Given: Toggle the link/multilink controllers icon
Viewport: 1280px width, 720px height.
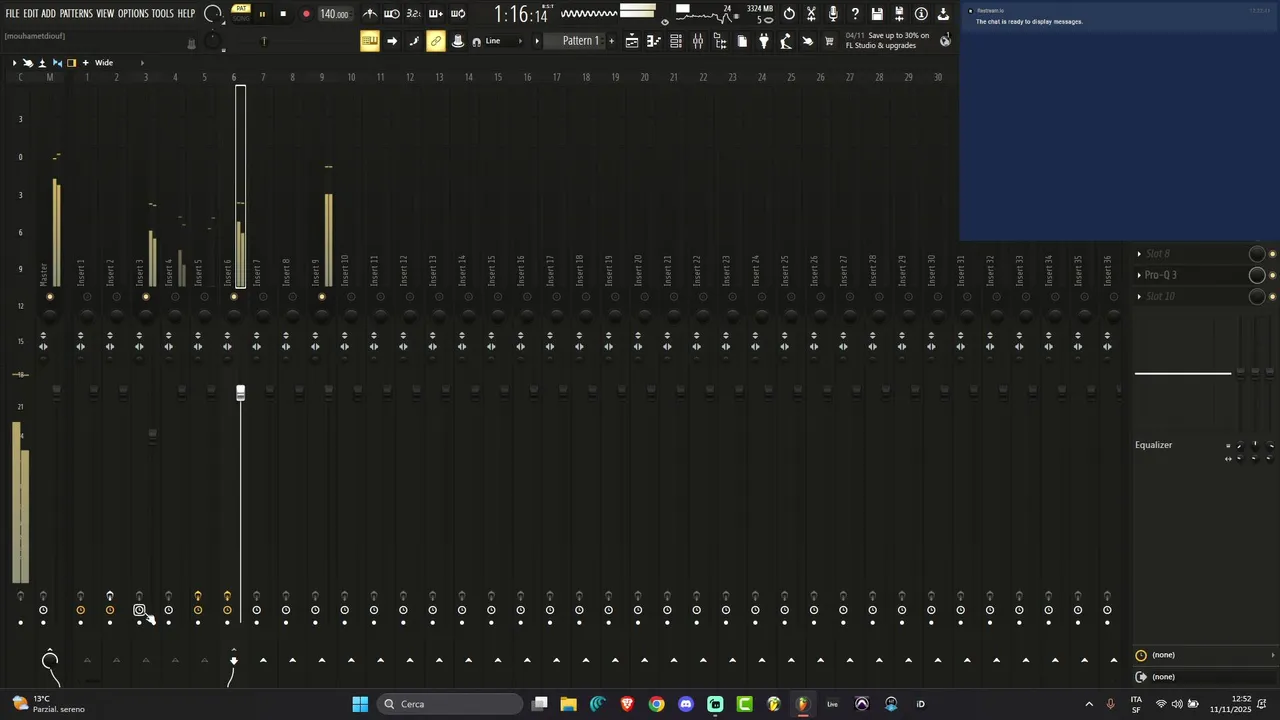Looking at the screenshot, I should 436,41.
